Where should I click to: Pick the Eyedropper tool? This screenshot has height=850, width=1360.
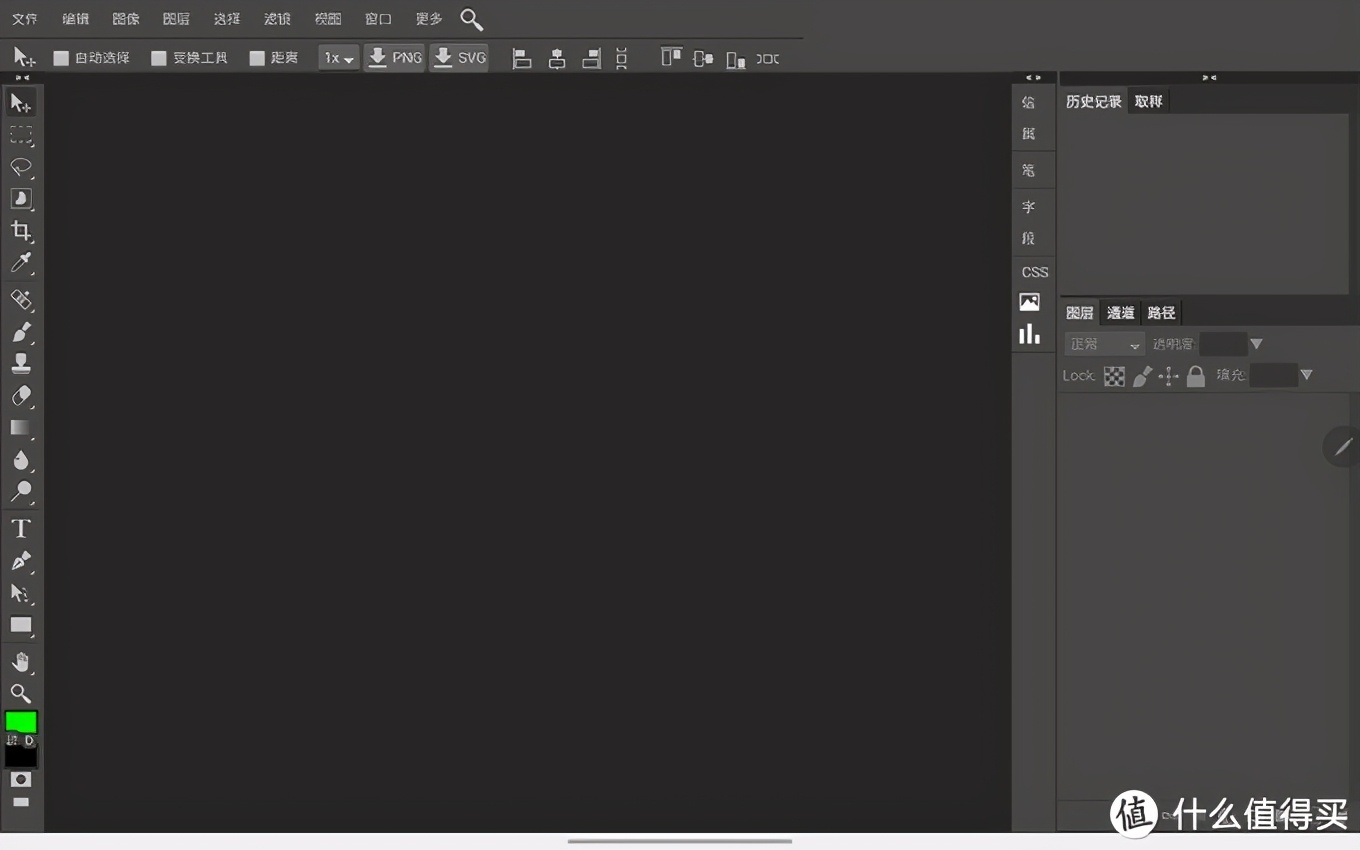pyautogui.click(x=21, y=263)
